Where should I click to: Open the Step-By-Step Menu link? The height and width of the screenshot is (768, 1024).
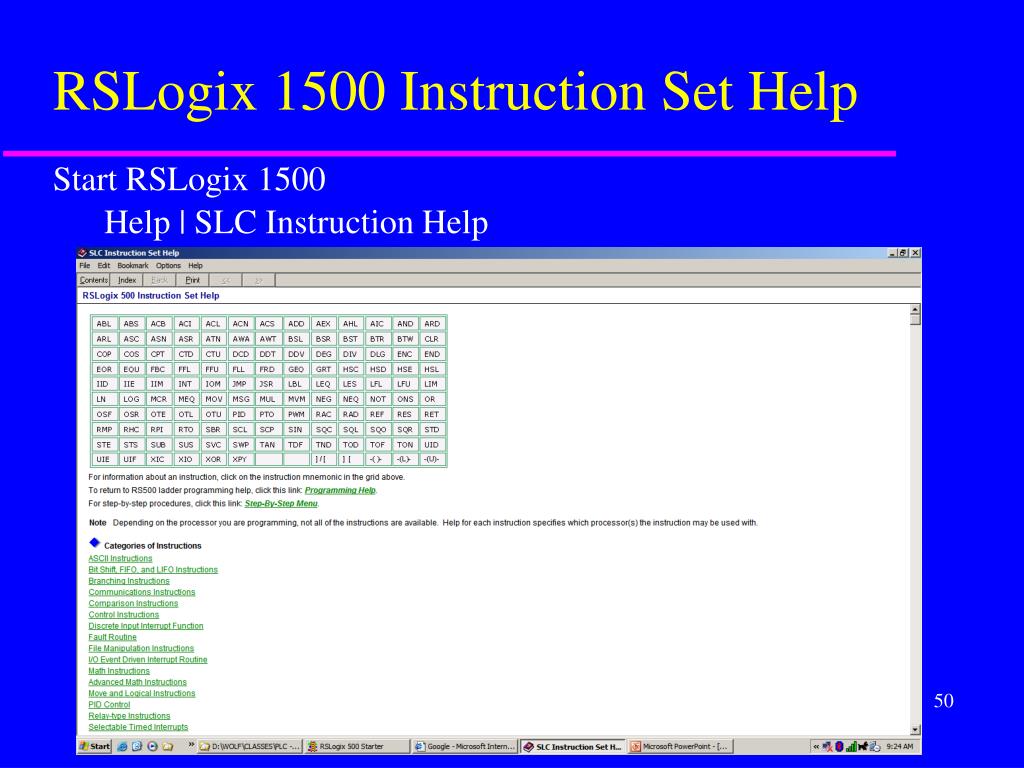click(x=281, y=504)
